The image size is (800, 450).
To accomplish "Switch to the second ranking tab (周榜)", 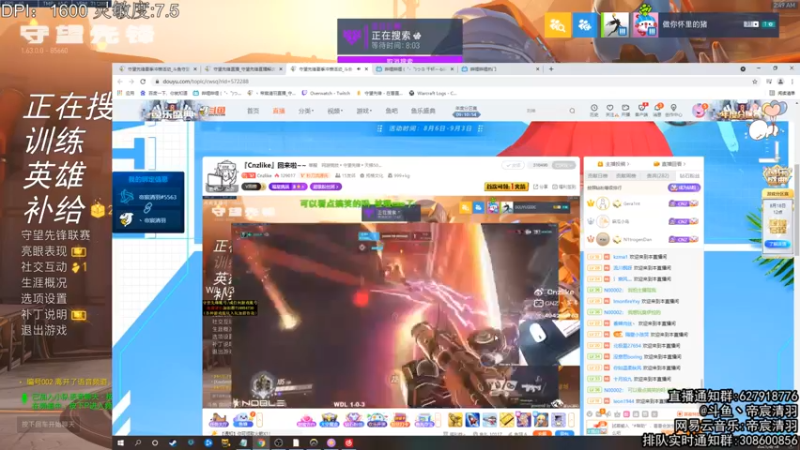I will [x=626, y=176].
